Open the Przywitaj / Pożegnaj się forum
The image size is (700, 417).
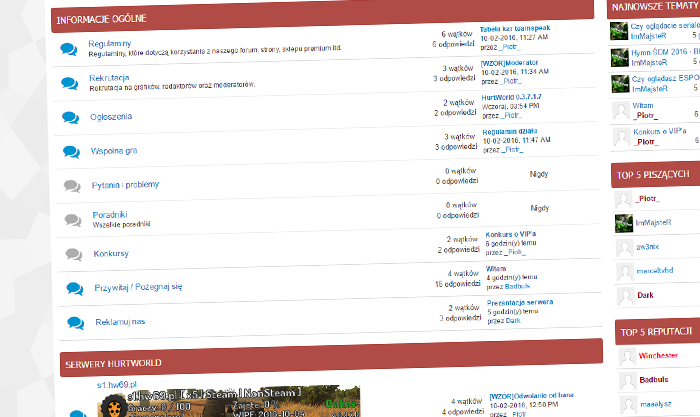tap(138, 287)
